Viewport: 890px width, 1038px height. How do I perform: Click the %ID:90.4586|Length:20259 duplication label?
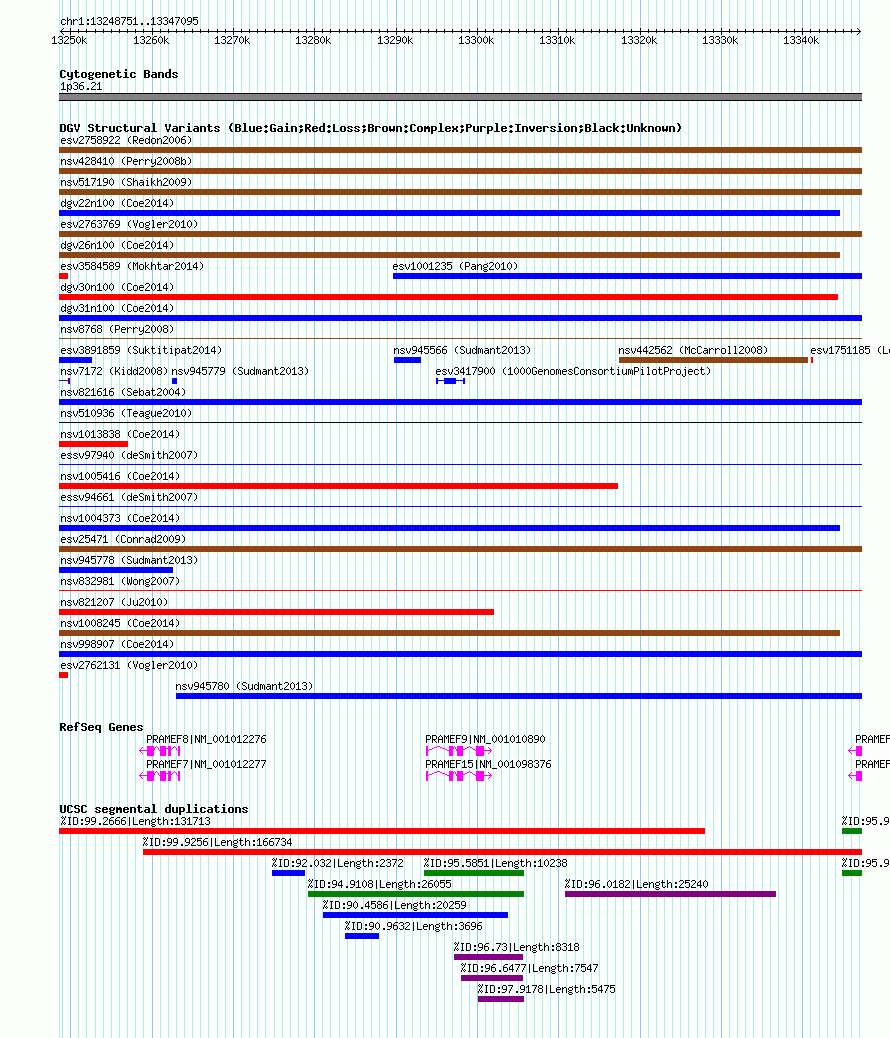coord(395,906)
